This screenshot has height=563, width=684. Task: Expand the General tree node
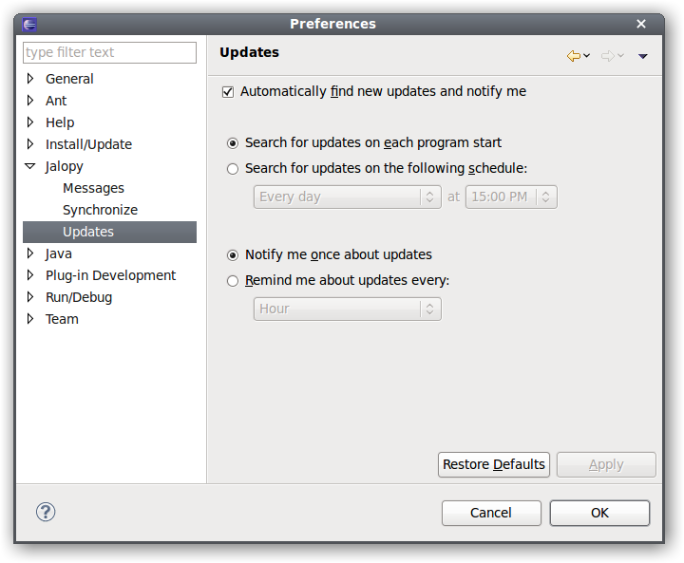(x=30, y=78)
